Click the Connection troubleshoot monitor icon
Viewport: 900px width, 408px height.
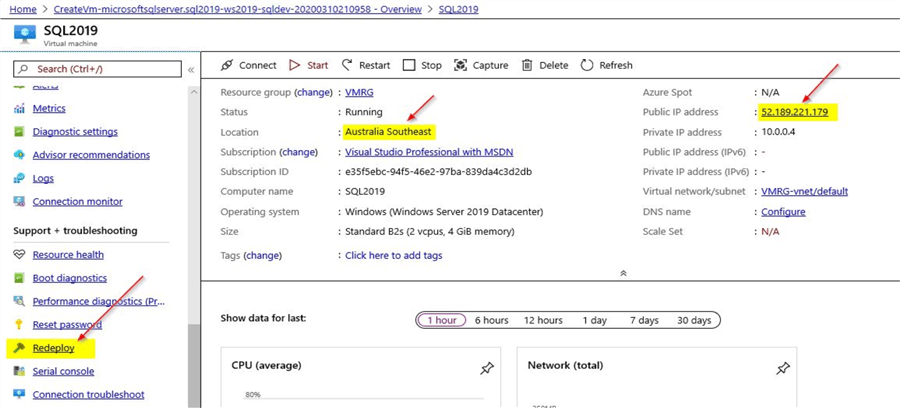click(20, 395)
